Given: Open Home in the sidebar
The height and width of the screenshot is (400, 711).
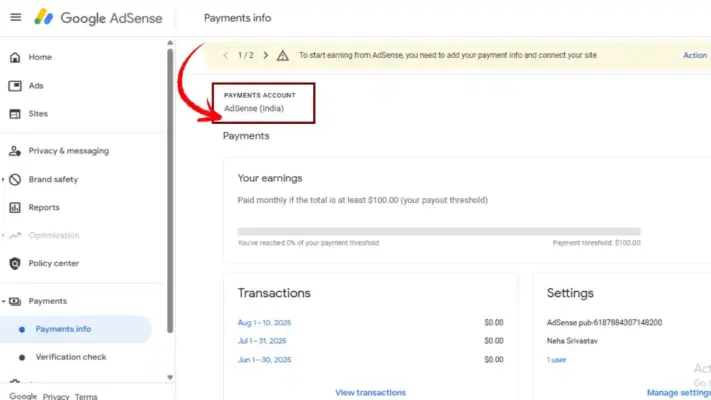Looking at the screenshot, I should [40, 57].
